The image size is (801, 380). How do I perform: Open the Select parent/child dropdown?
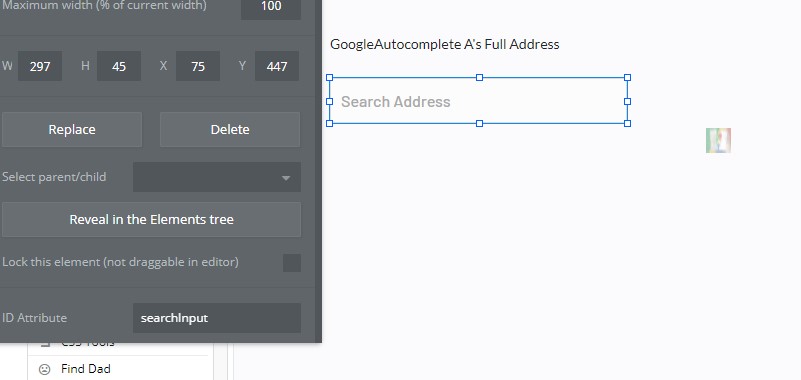[217, 177]
